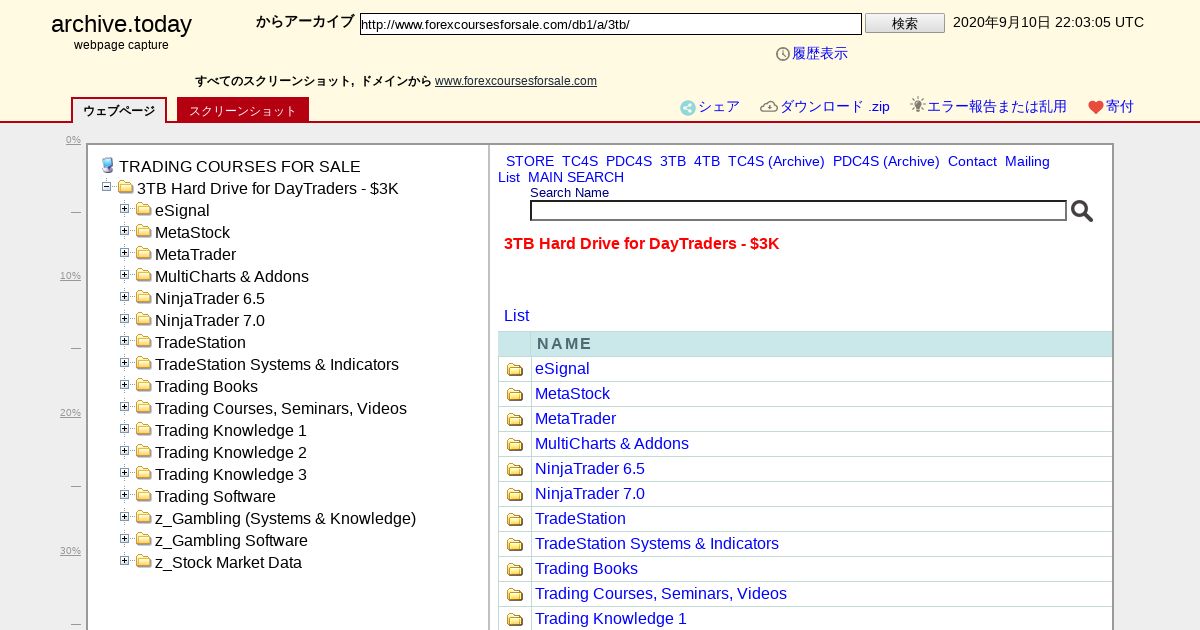This screenshot has height=630, width=1200.
Task: Click the NinjaTrader 7.0 table folder icon
Action: [515, 494]
